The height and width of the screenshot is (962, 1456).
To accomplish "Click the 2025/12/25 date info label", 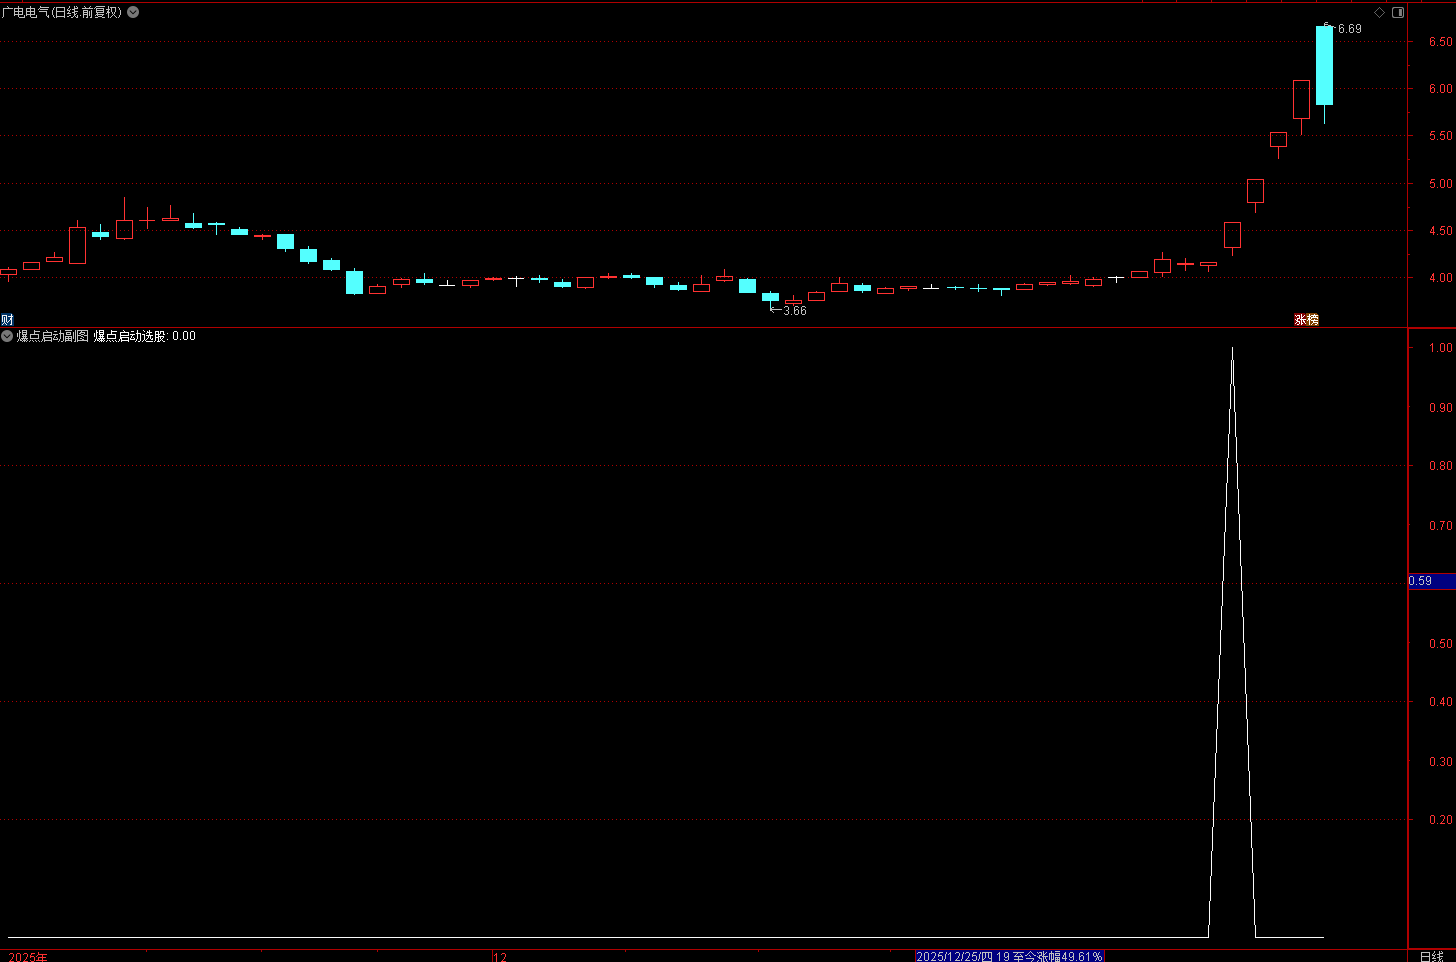I will [1009, 956].
